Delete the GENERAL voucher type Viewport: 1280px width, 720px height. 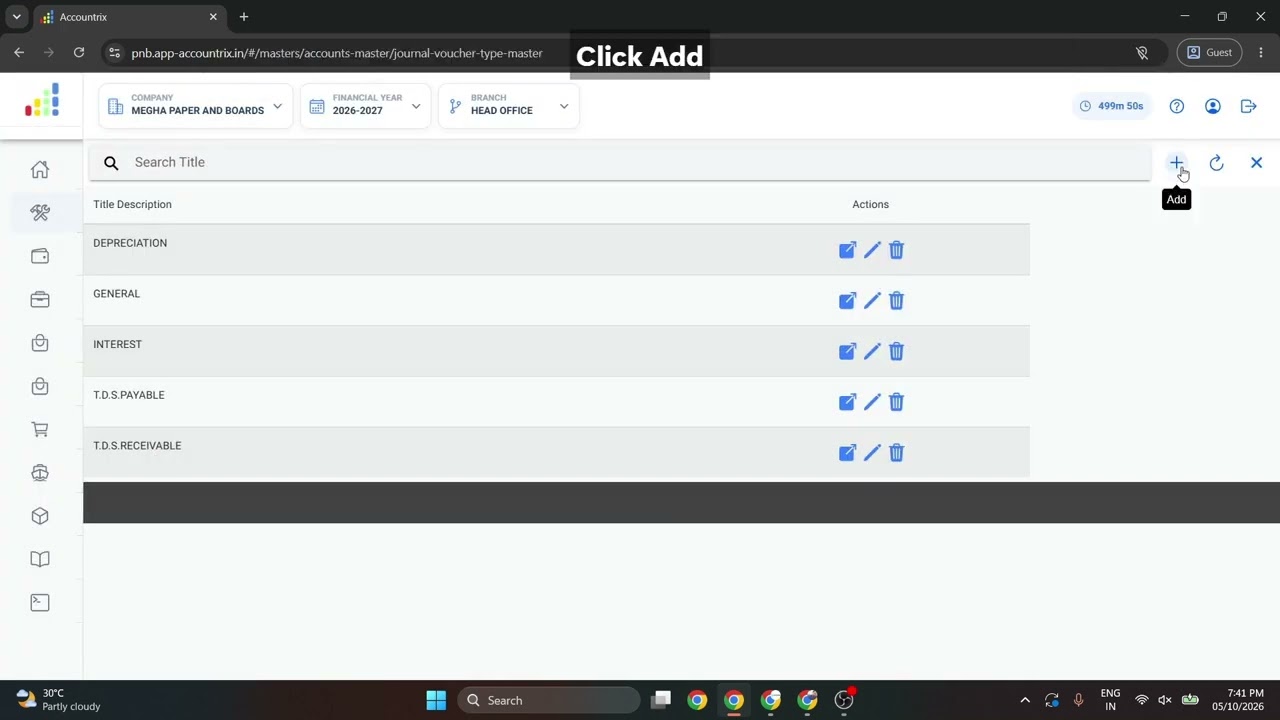tap(896, 301)
